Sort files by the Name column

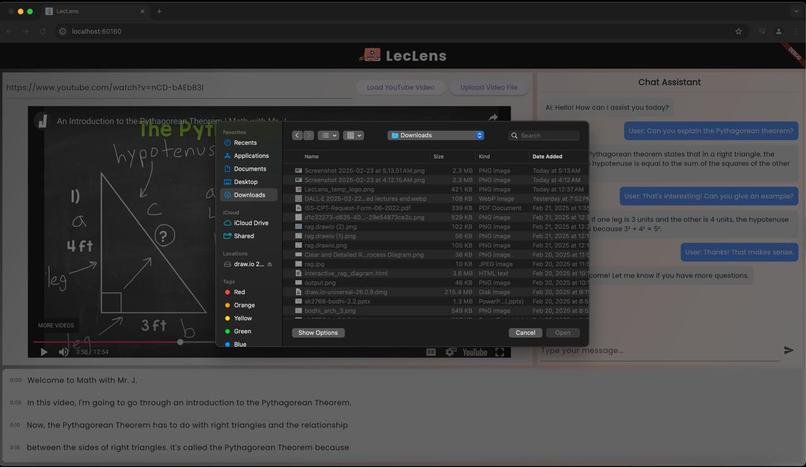pyautogui.click(x=312, y=157)
